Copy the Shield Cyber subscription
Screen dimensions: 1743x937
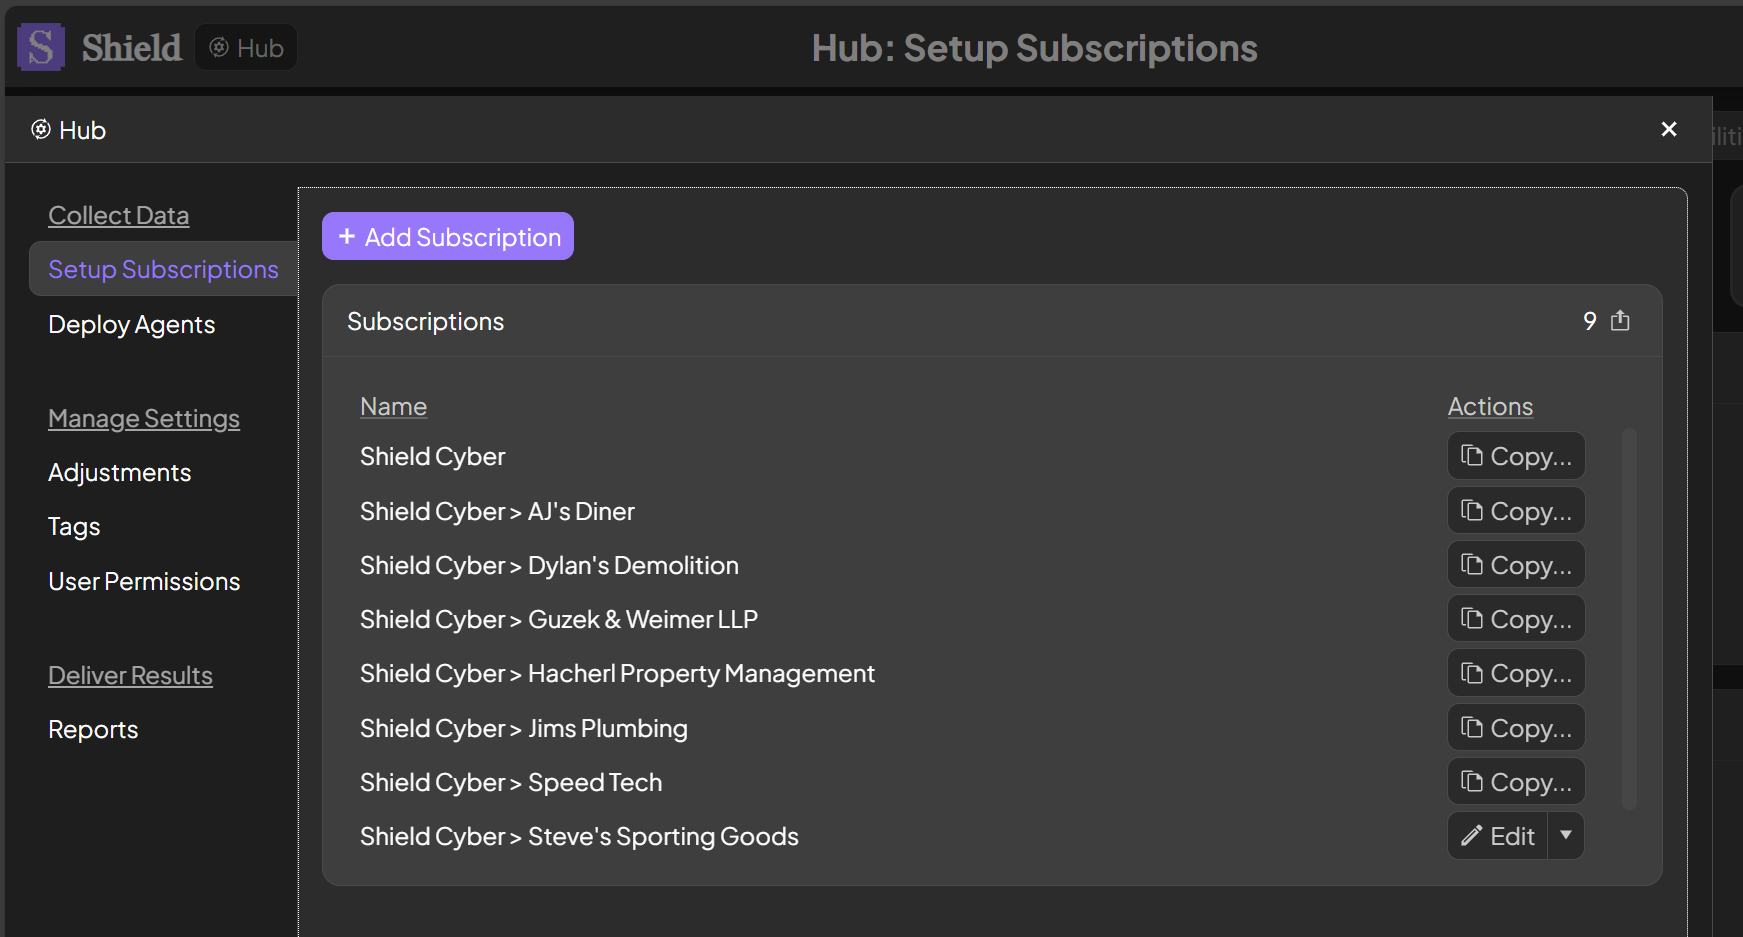pyautogui.click(x=1516, y=456)
